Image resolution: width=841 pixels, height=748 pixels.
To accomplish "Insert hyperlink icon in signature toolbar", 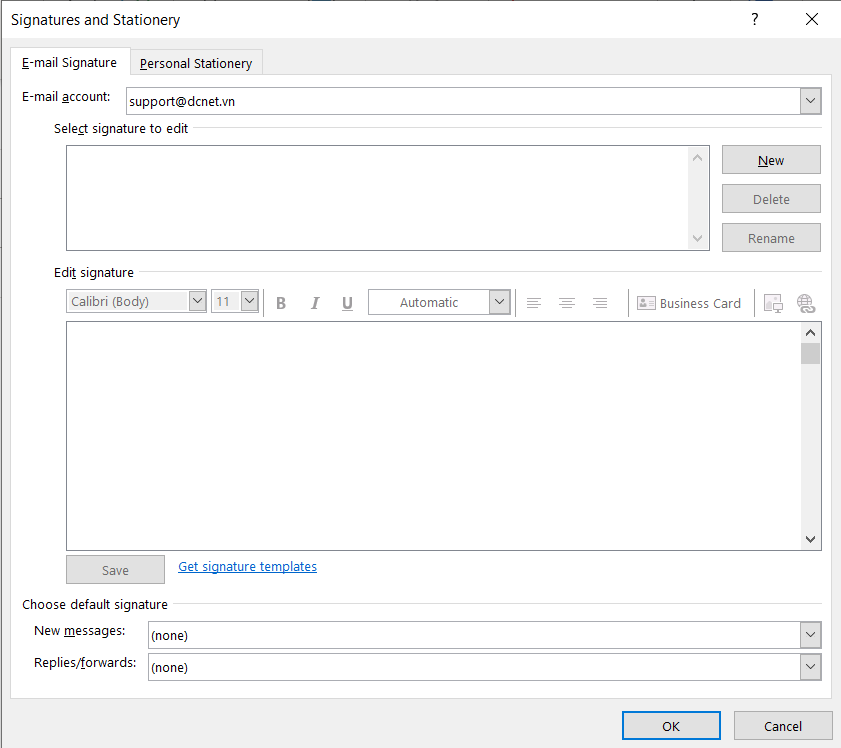I will point(806,303).
